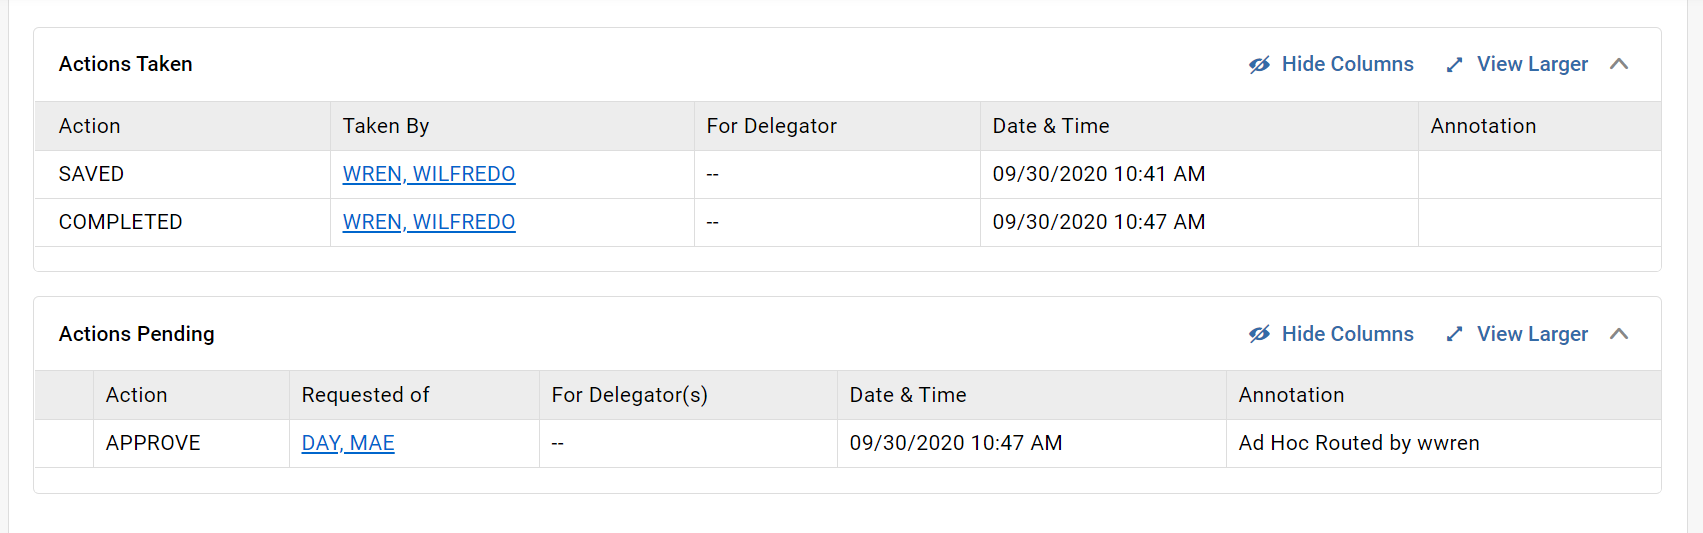Click the Taken By column header
Screen dimensions: 1703x533
point(386,126)
